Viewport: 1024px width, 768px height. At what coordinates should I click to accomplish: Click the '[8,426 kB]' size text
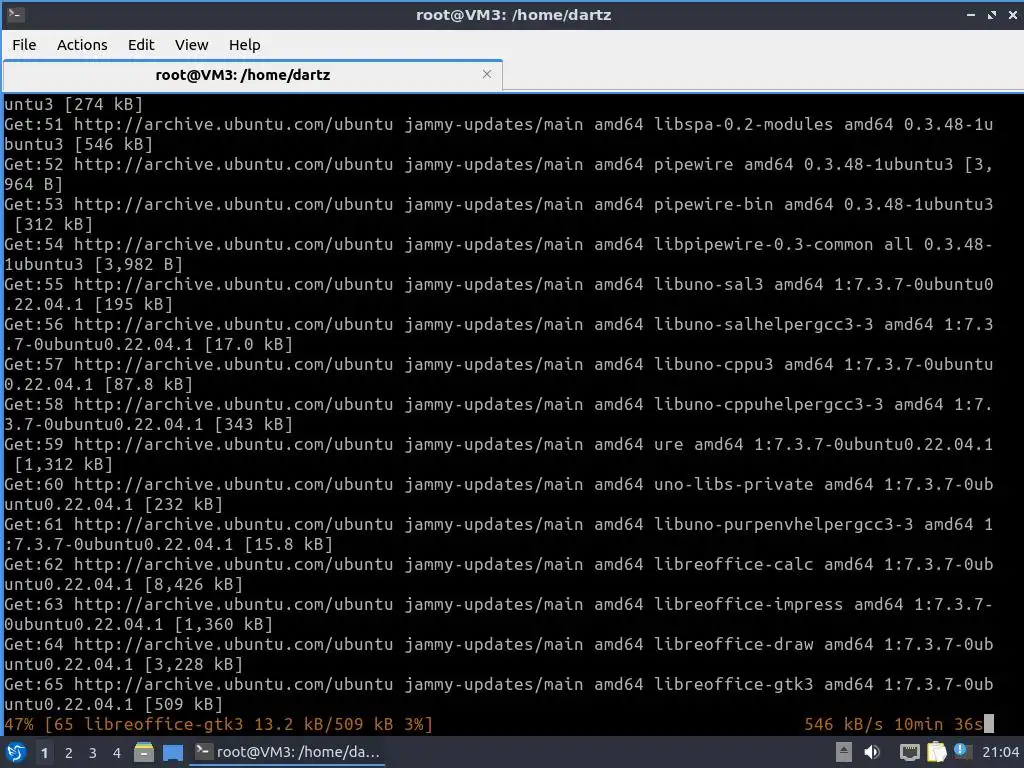coord(194,584)
